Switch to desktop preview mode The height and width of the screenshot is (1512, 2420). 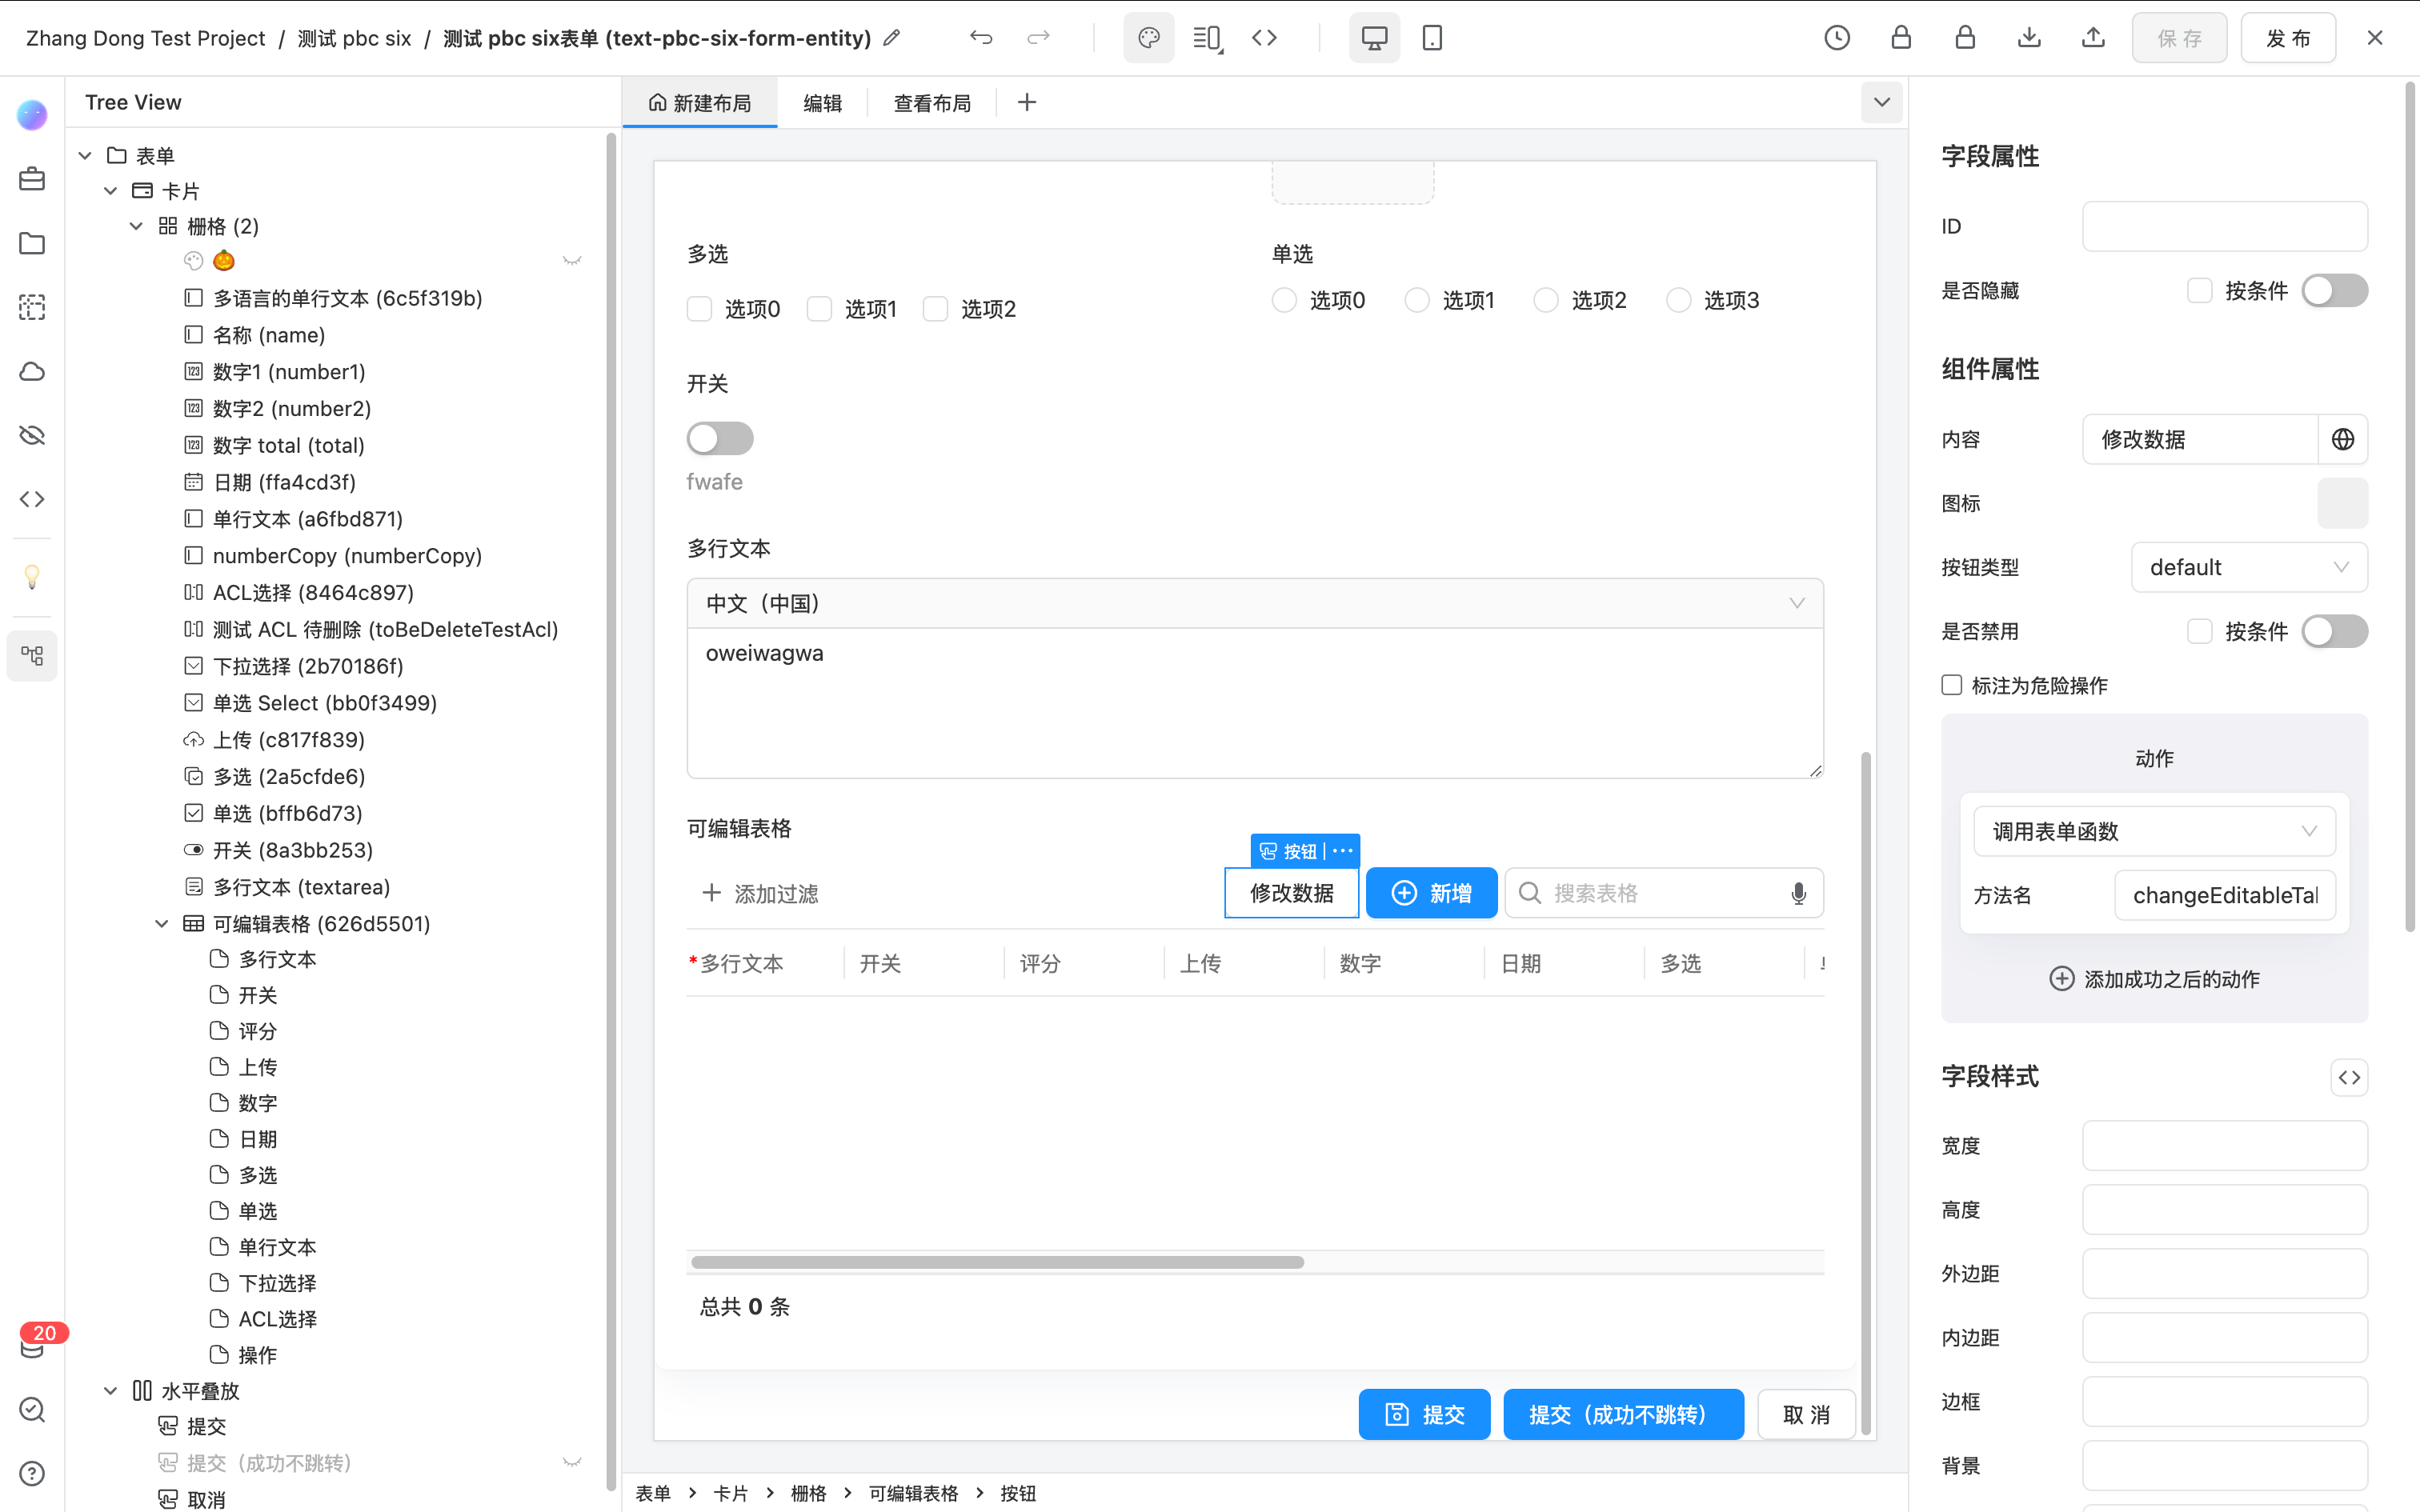(x=1375, y=38)
